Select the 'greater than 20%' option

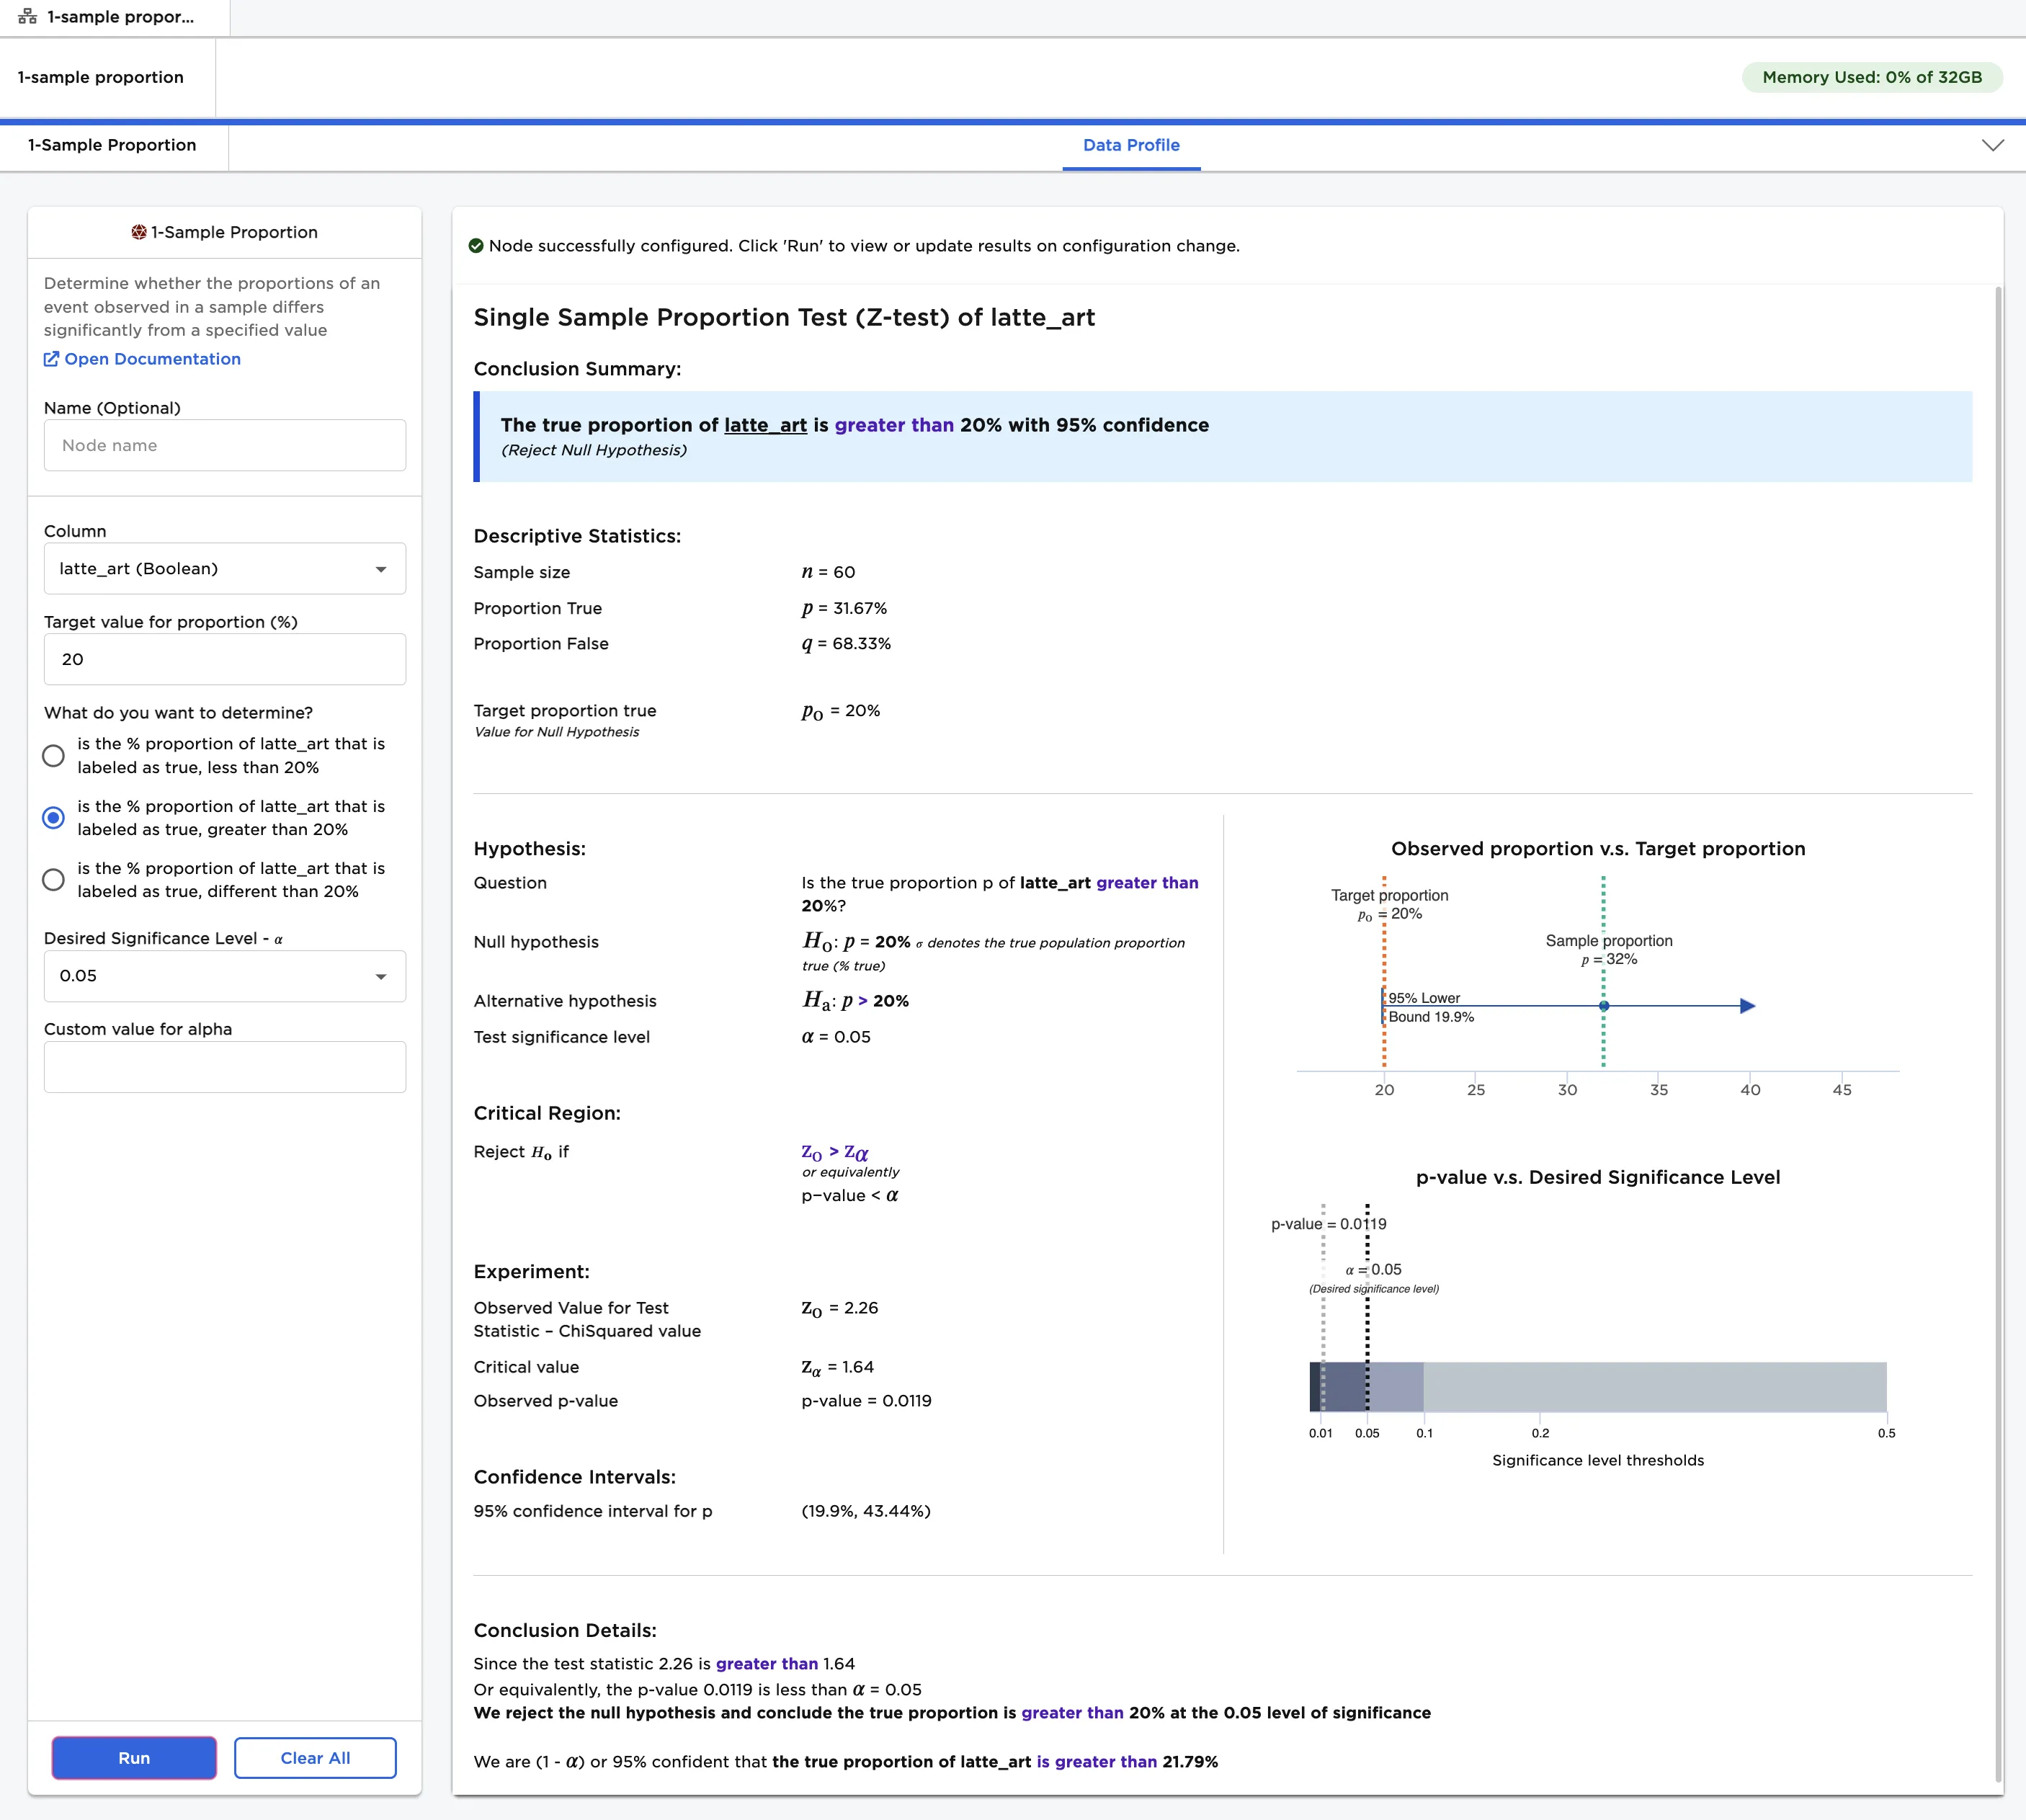(x=54, y=818)
